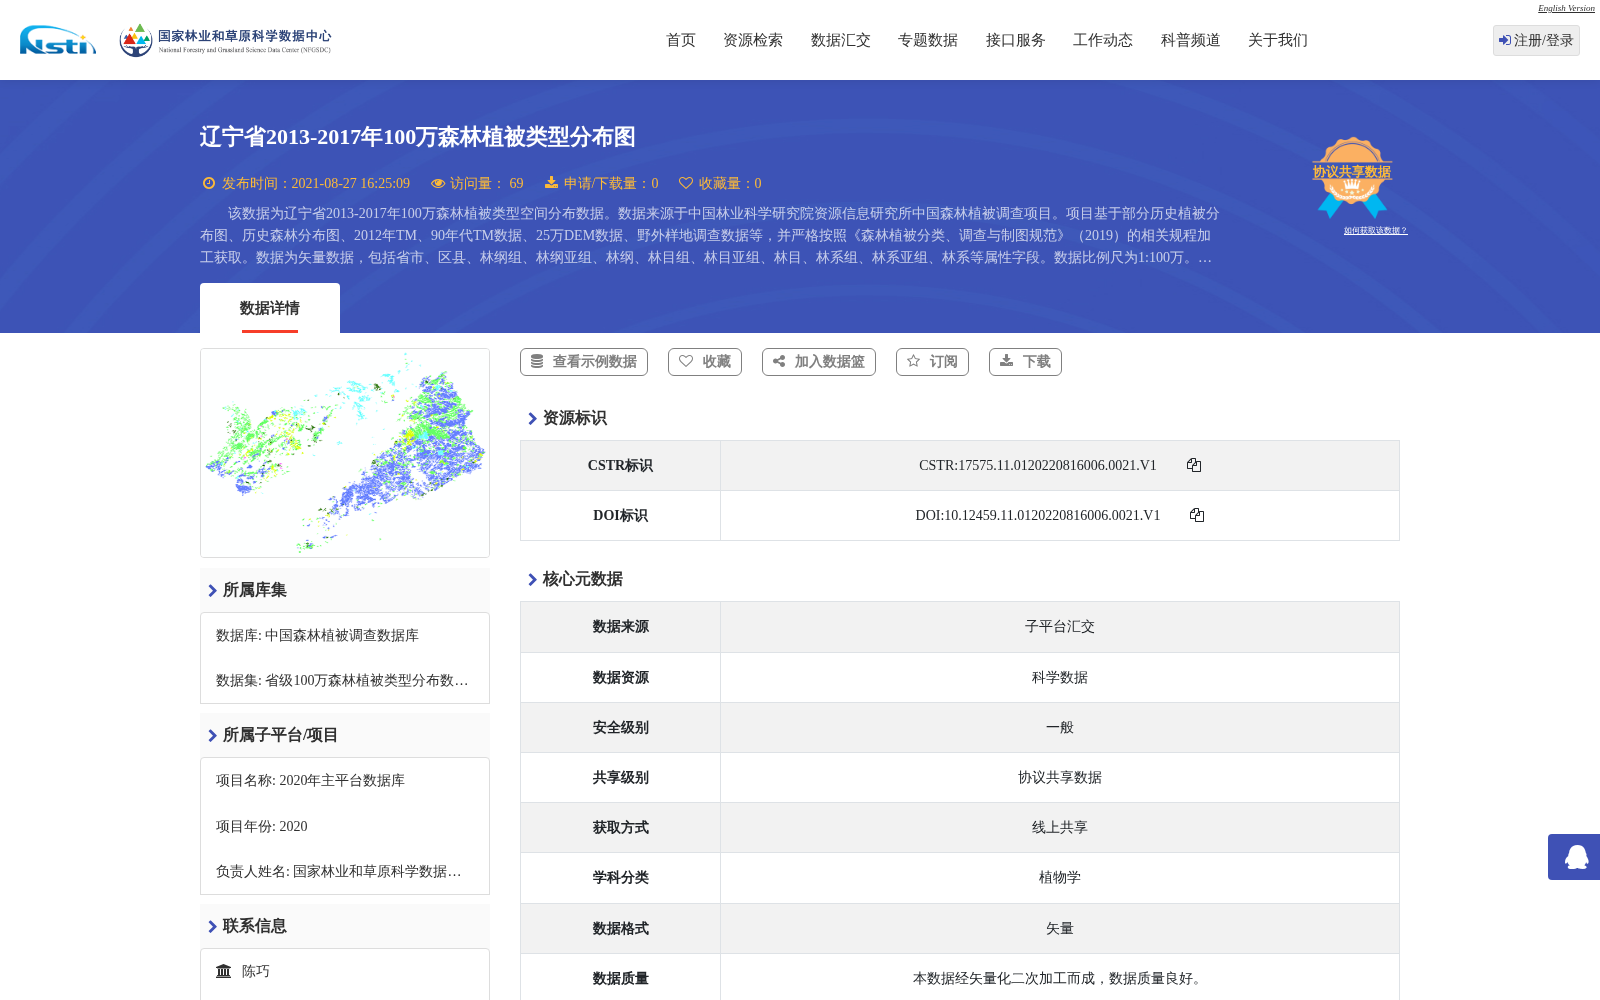The width and height of the screenshot is (1600, 1000).
Task: Click the 如何获取该数据 link
Action: click(x=1375, y=231)
